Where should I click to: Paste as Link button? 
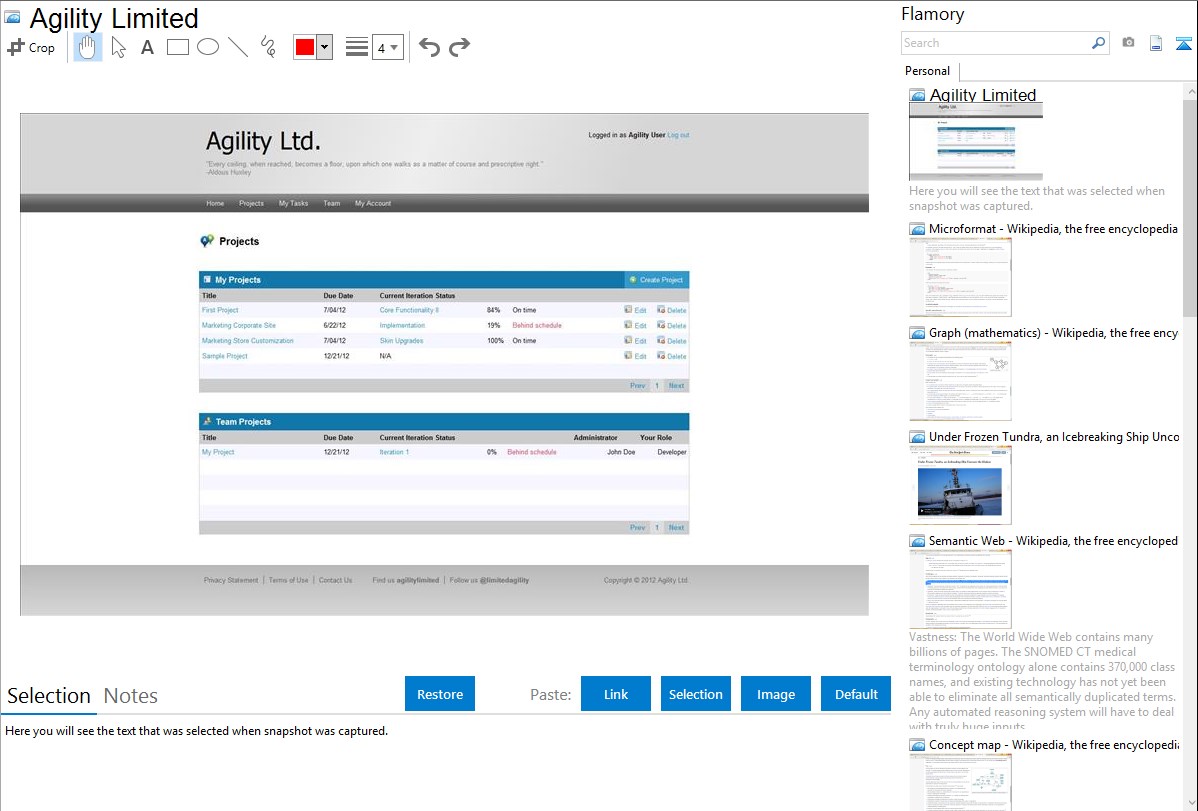point(616,694)
